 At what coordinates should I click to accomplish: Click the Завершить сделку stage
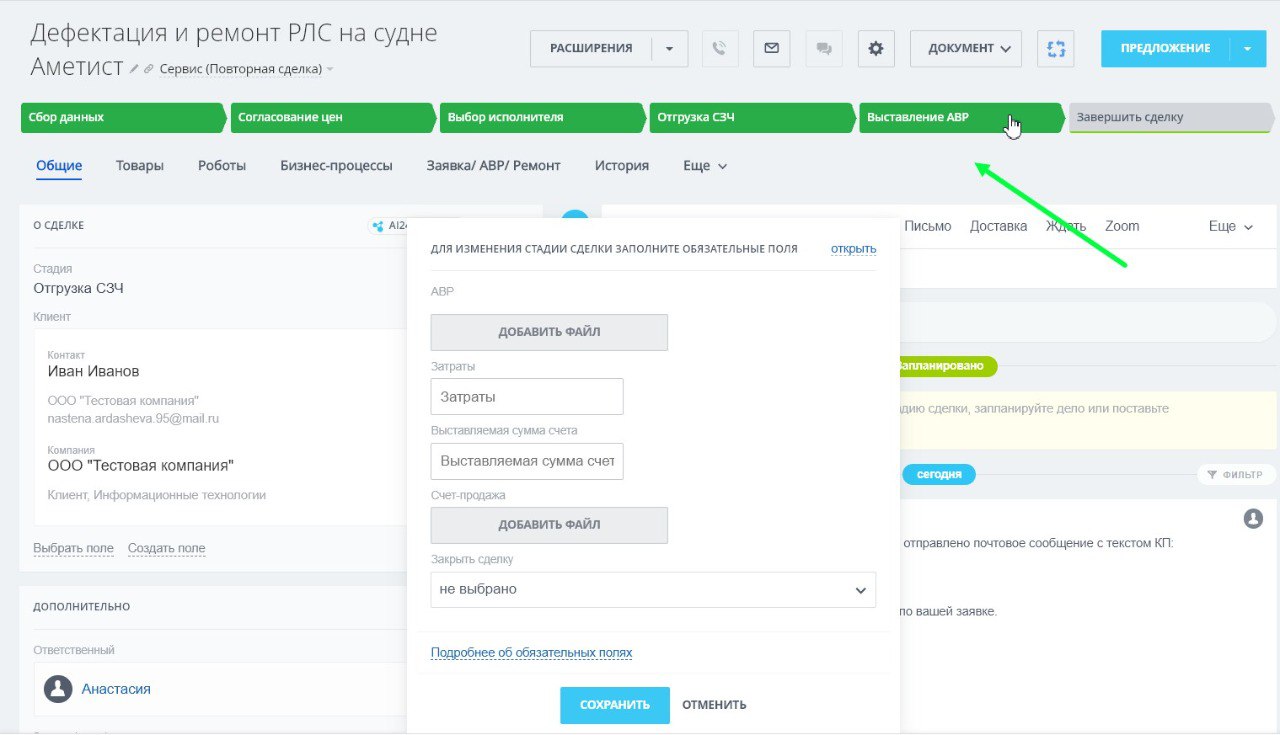coord(1170,117)
